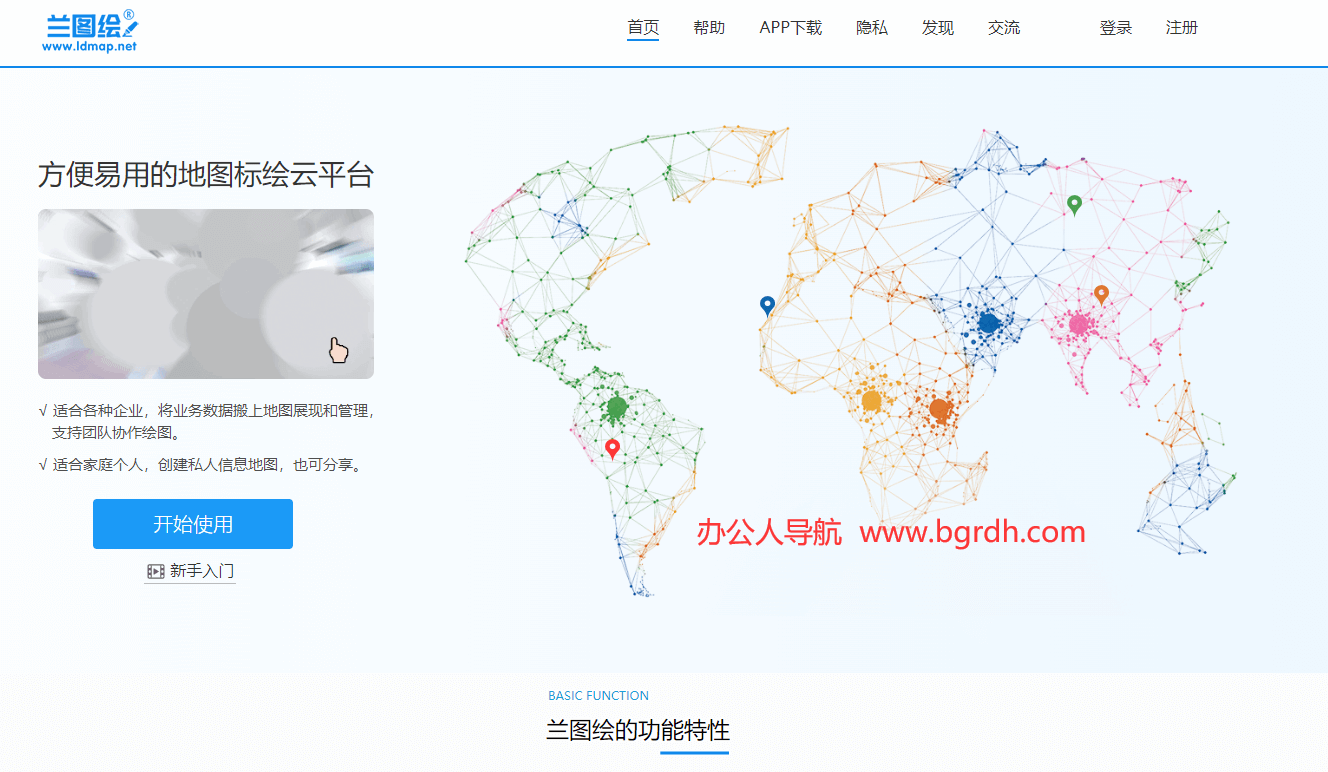This screenshot has height=772, width=1328.
Task: Click the large pink dot in Asia
Action: tap(1078, 324)
